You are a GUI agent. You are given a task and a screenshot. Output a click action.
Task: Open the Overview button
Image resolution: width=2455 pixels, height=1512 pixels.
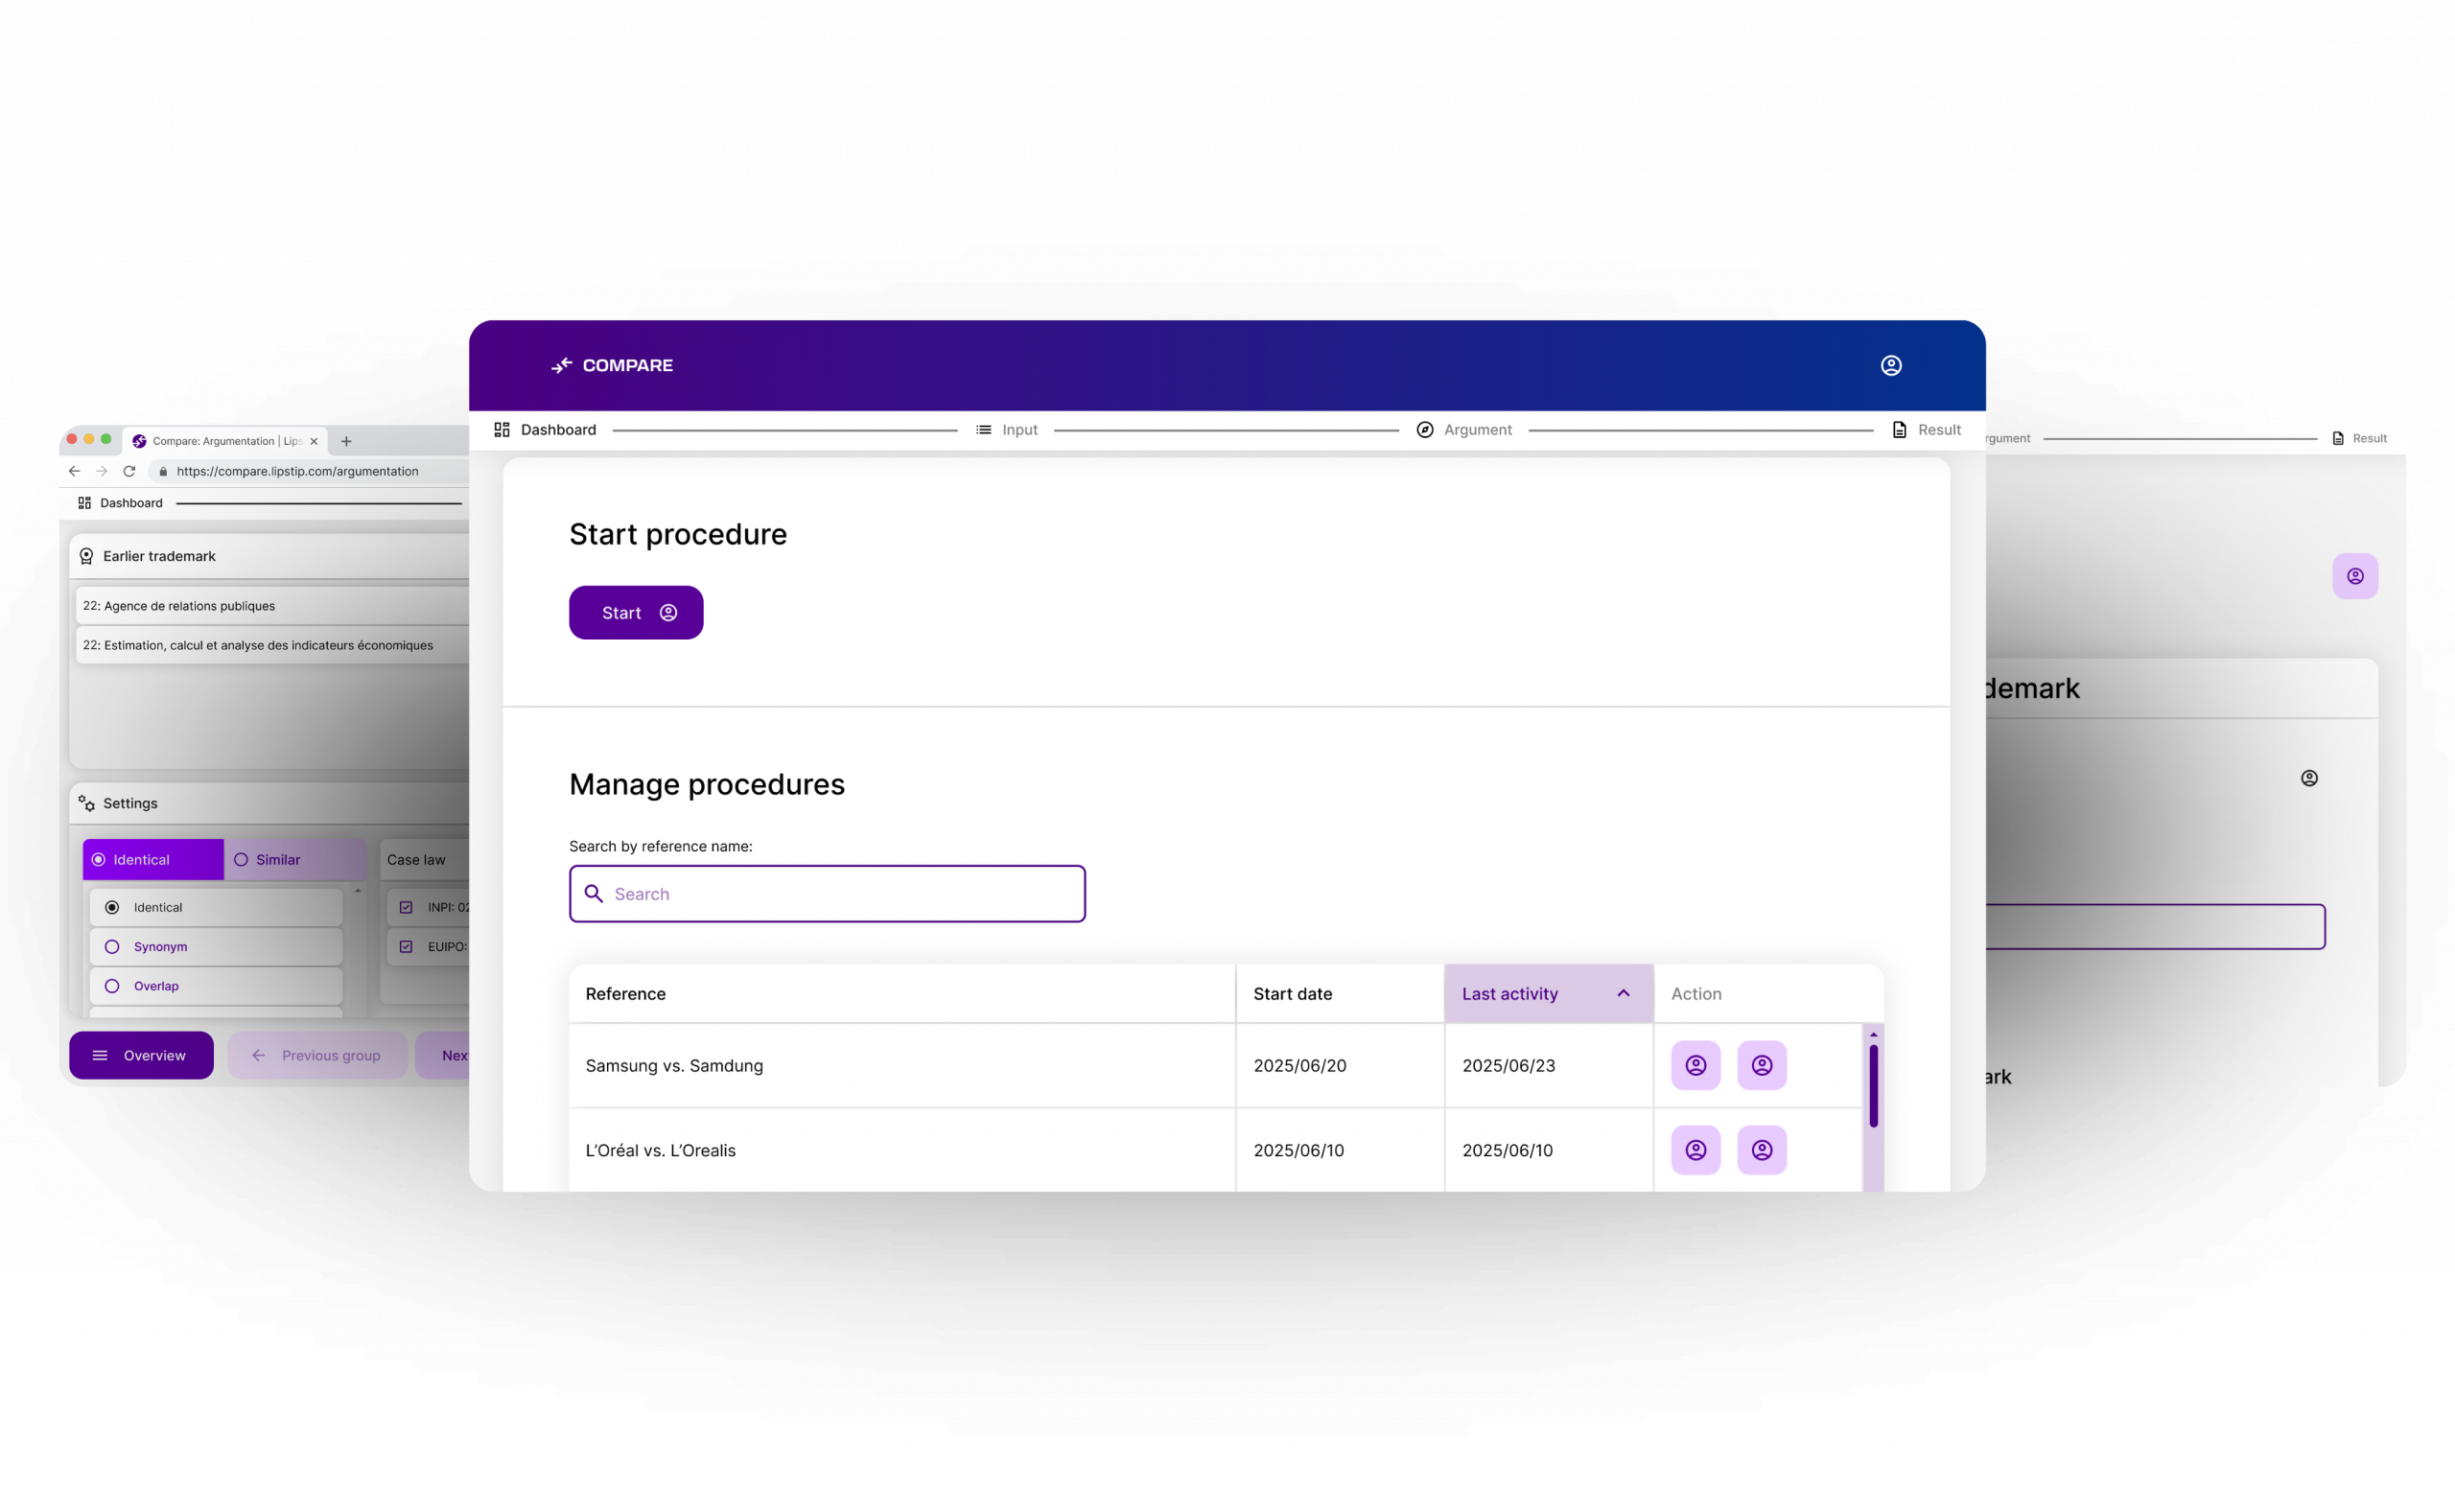[141, 1055]
